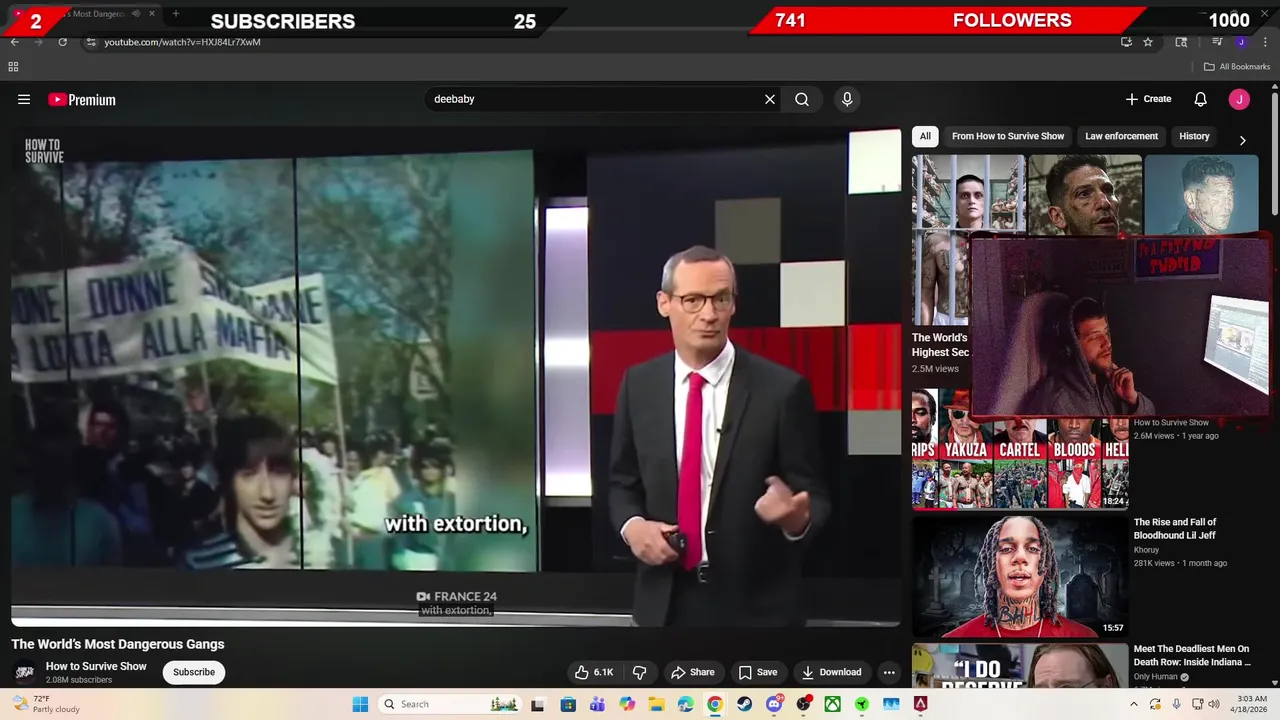Open the Create menu
This screenshot has height=720, width=1280.
tap(1148, 99)
